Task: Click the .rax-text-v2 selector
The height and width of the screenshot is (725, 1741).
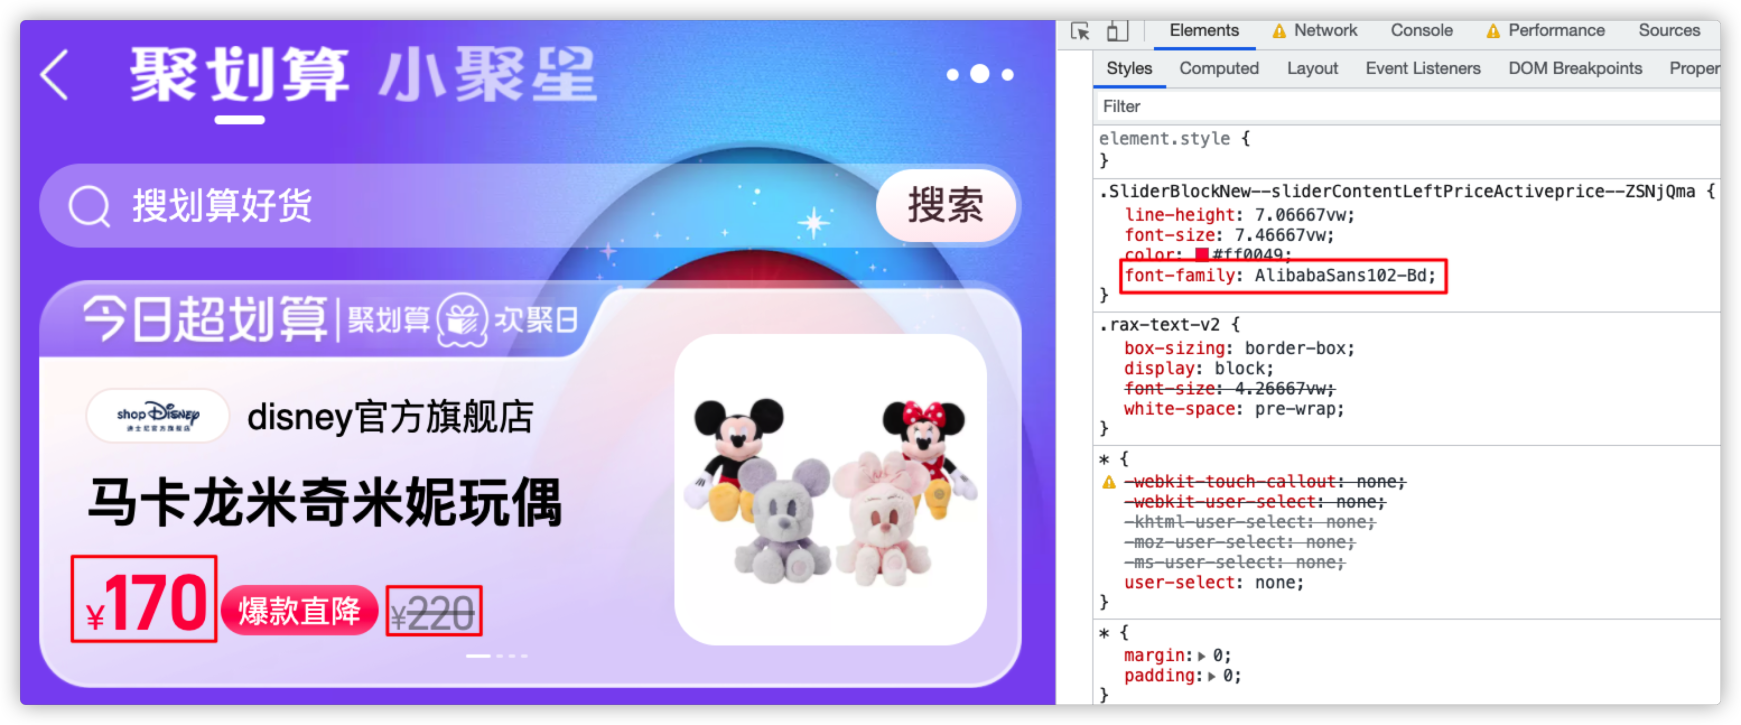Action: (1160, 325)
